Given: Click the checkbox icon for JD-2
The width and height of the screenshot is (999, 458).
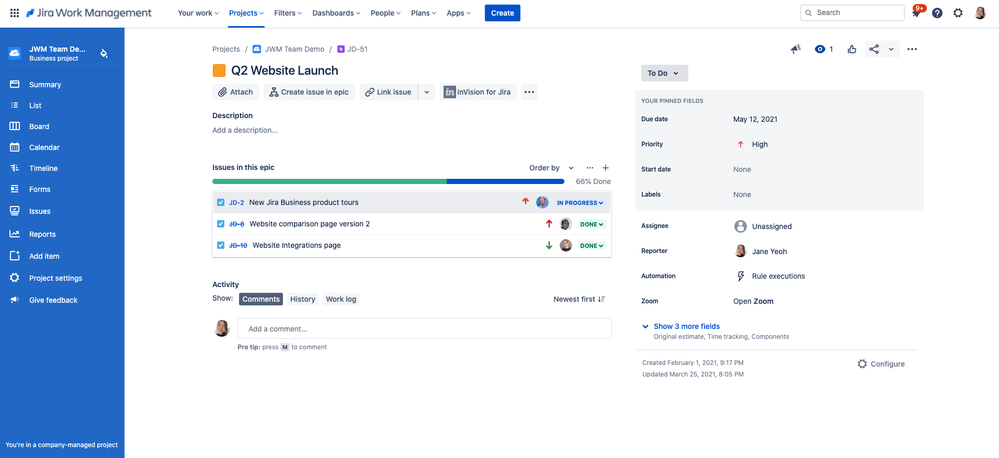Looking at the screenshot, I should pos(220,203).
